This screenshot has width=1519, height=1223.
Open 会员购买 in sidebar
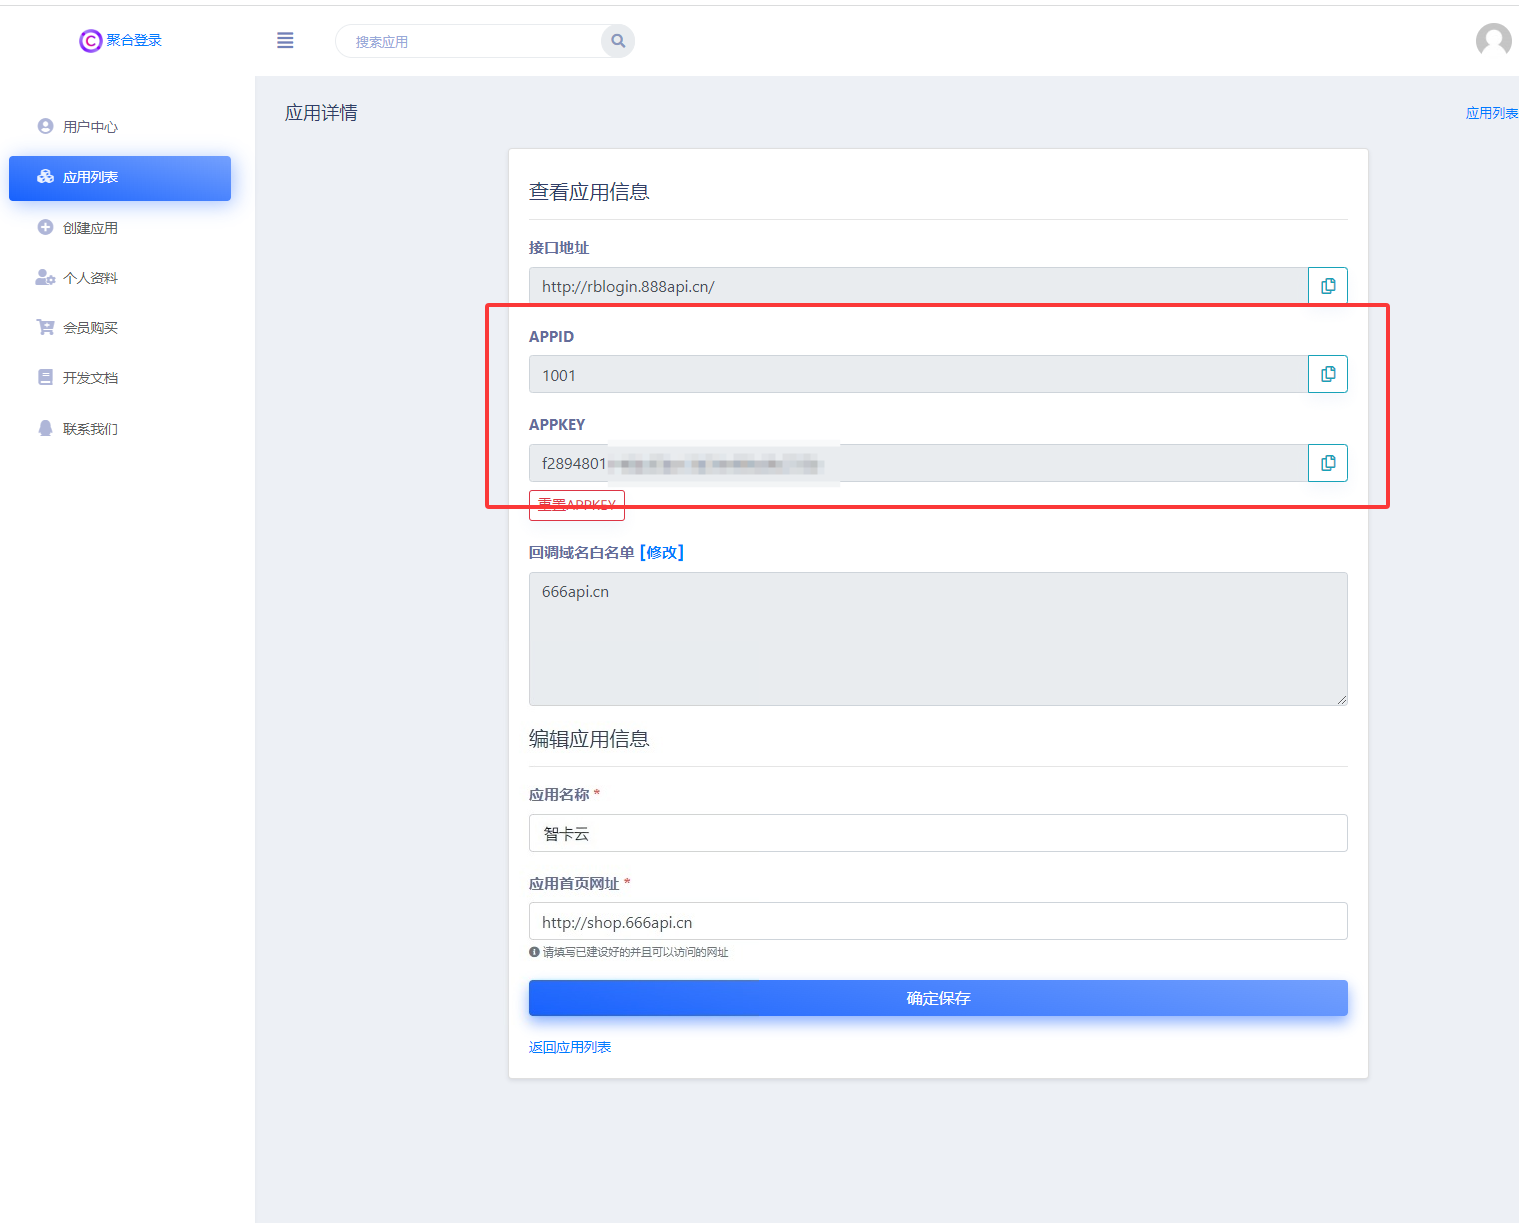pos(90,328)
